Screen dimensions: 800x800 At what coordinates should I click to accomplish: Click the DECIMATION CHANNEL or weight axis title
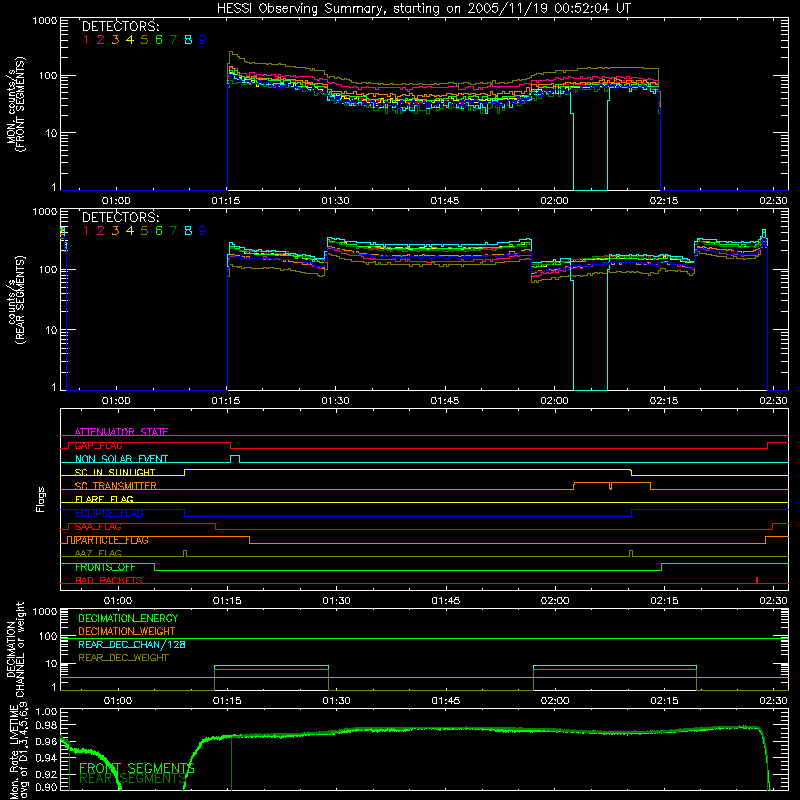[16, 649]
